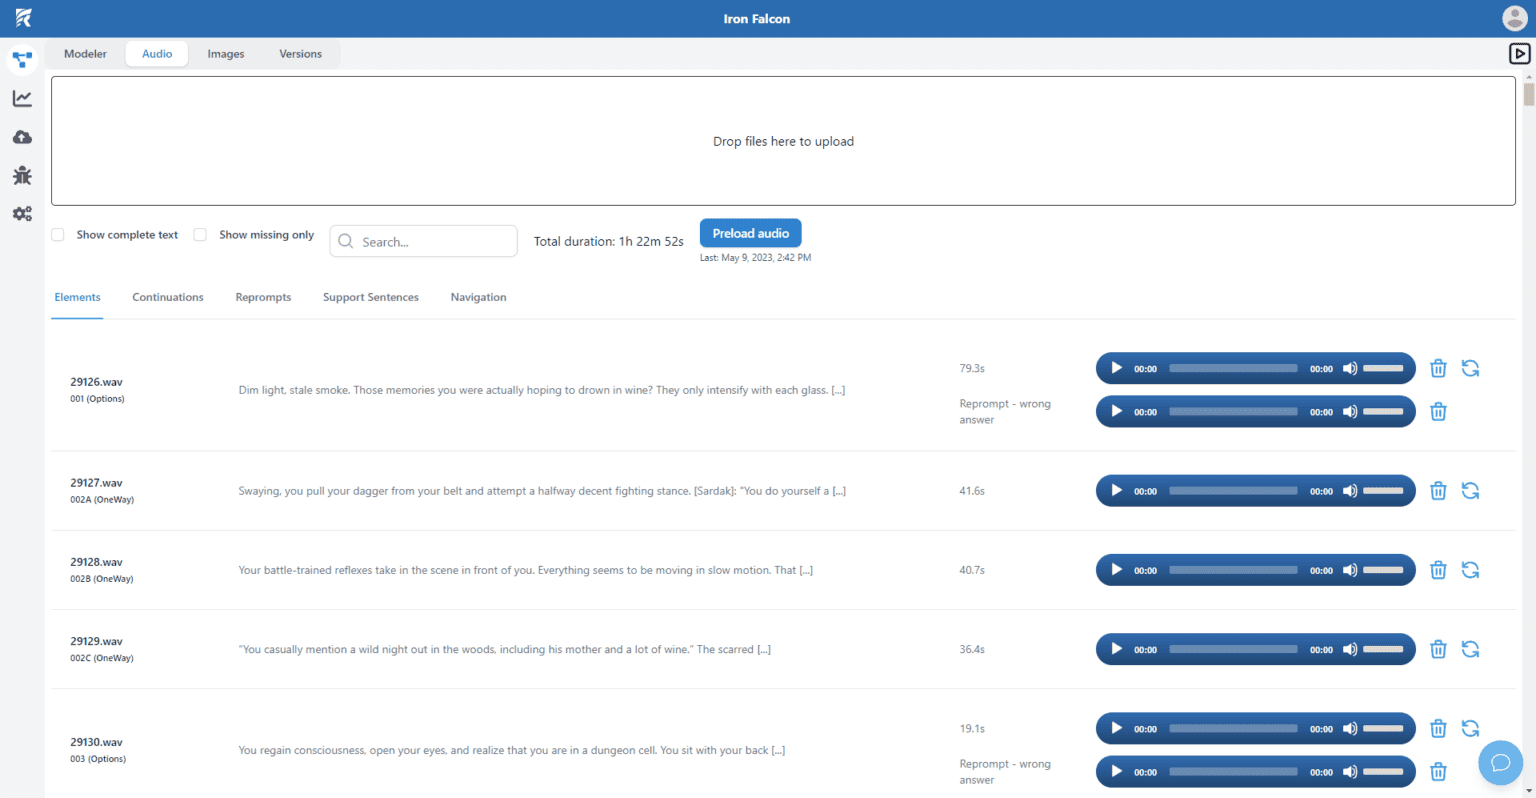Image resolution: width=1536 pixels, height=798 pixels.
Task: Enable the Show missing only checkbox
Action: [x=200, y=234]
